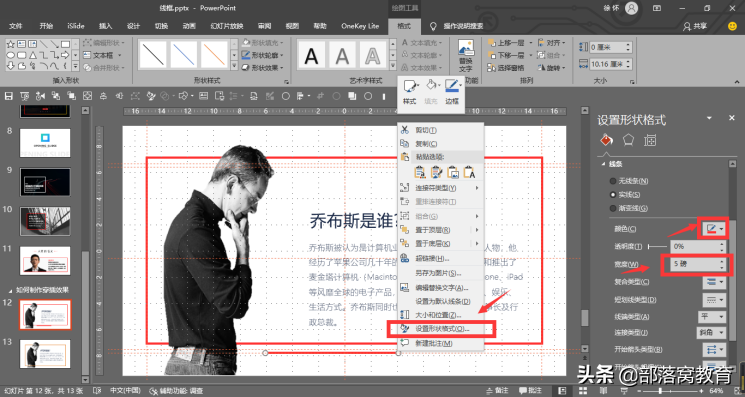
Task: Open the Effects pentagon tab icon
Action: (x=628, y=140)
